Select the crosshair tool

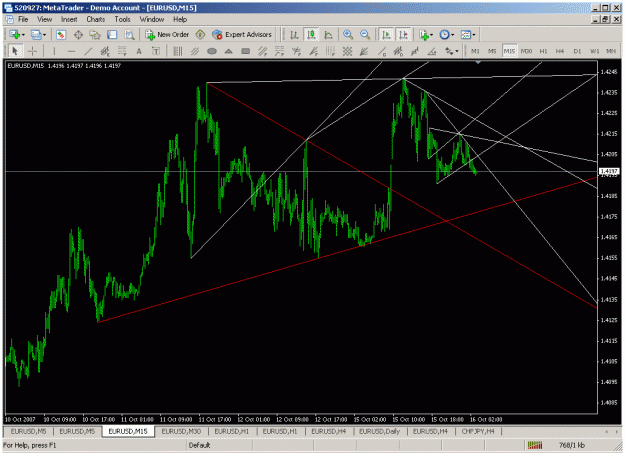coord(32,51)
